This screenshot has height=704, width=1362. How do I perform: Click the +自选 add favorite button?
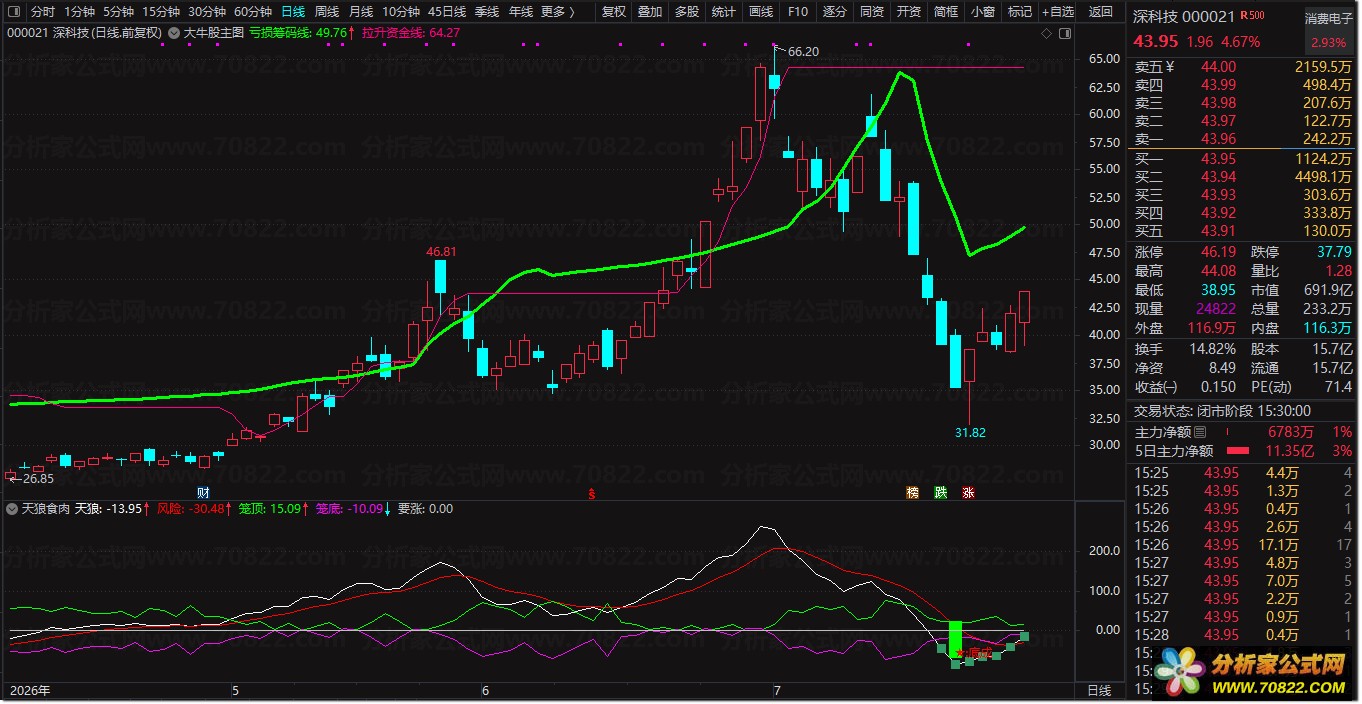click(x=1058, y=12)
